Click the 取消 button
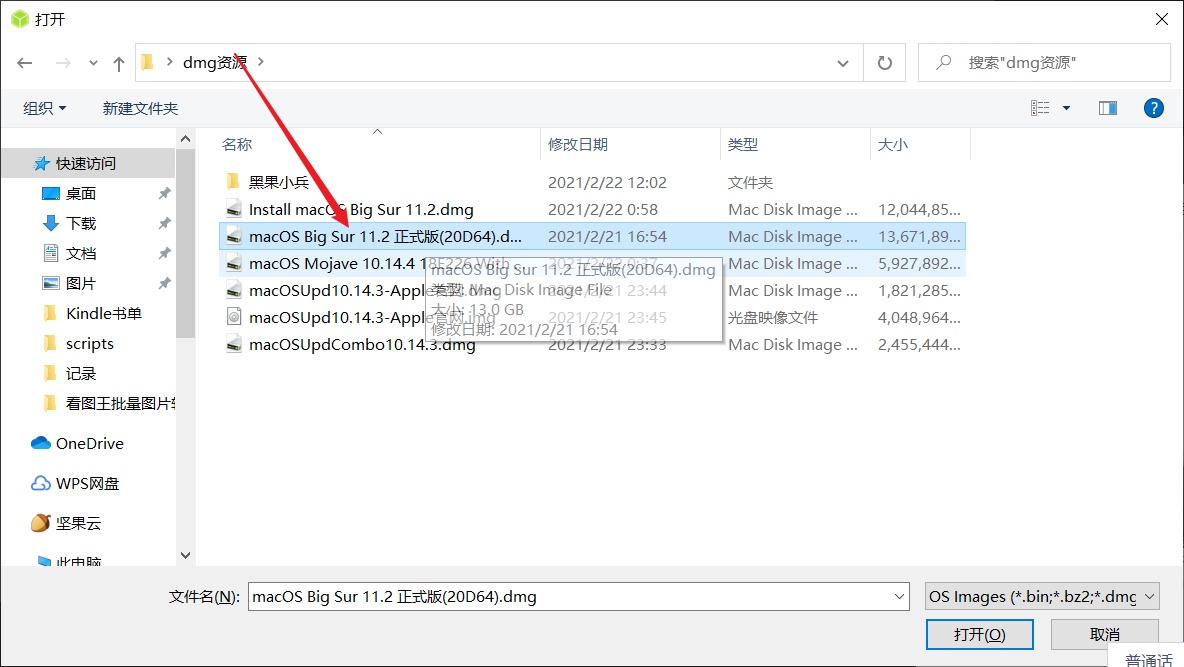Screen dimensions: 1184x667 click(x=1105, y=635)
